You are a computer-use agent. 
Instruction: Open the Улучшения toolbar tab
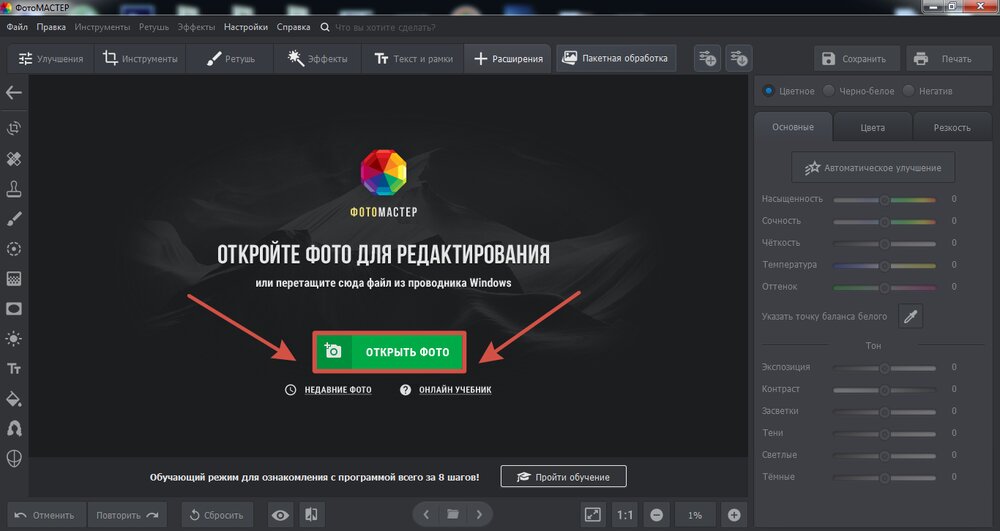[x=51, y=59]
